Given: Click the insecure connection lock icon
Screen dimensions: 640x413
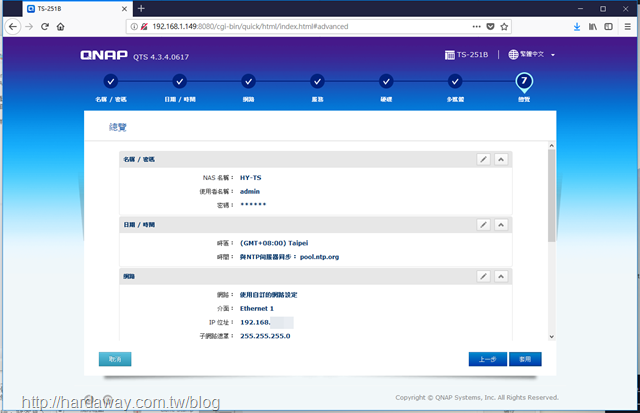Looking at the screenshot, I should point(144,27).
